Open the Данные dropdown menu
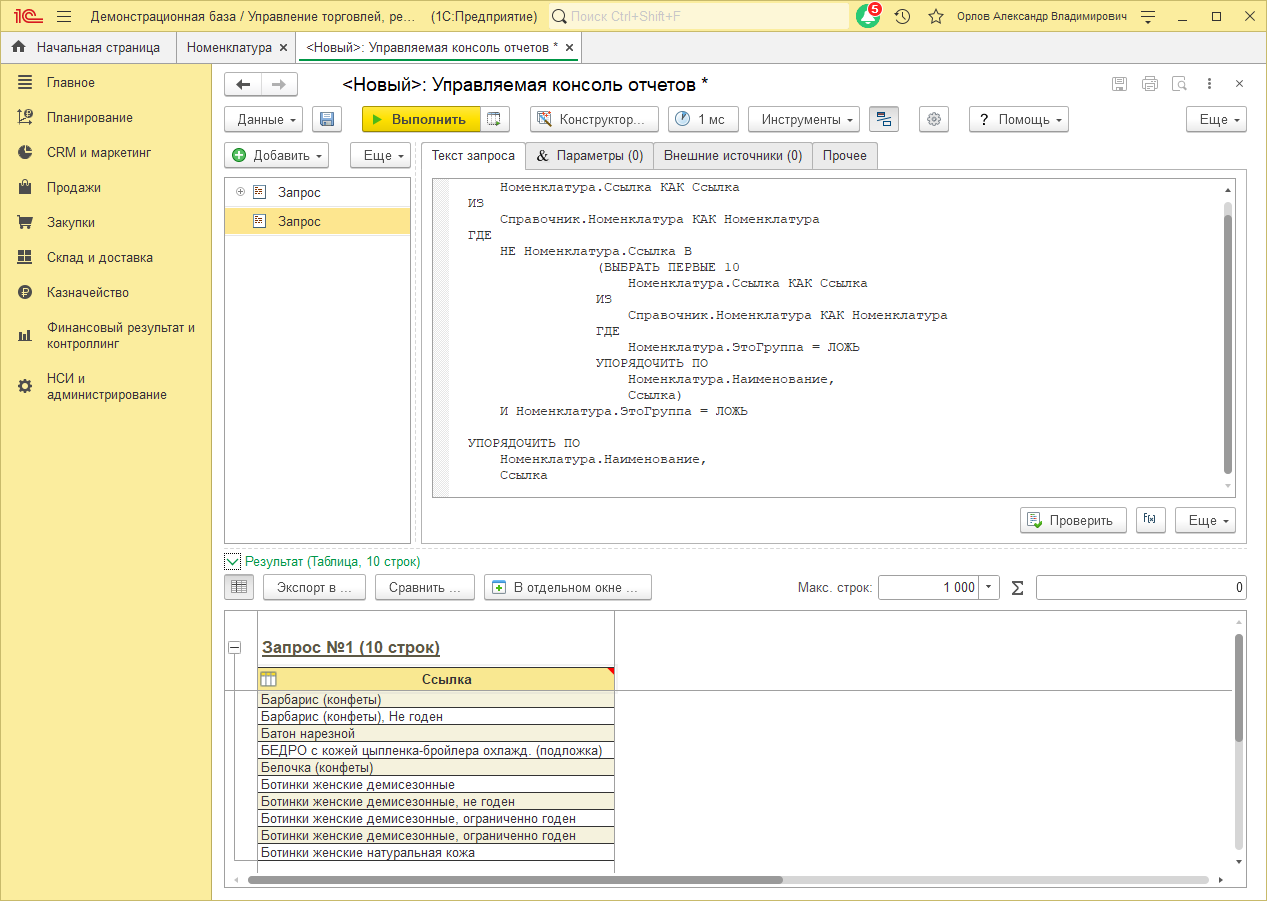This screenshot has height=901, width=1267. tap(263, 119)
